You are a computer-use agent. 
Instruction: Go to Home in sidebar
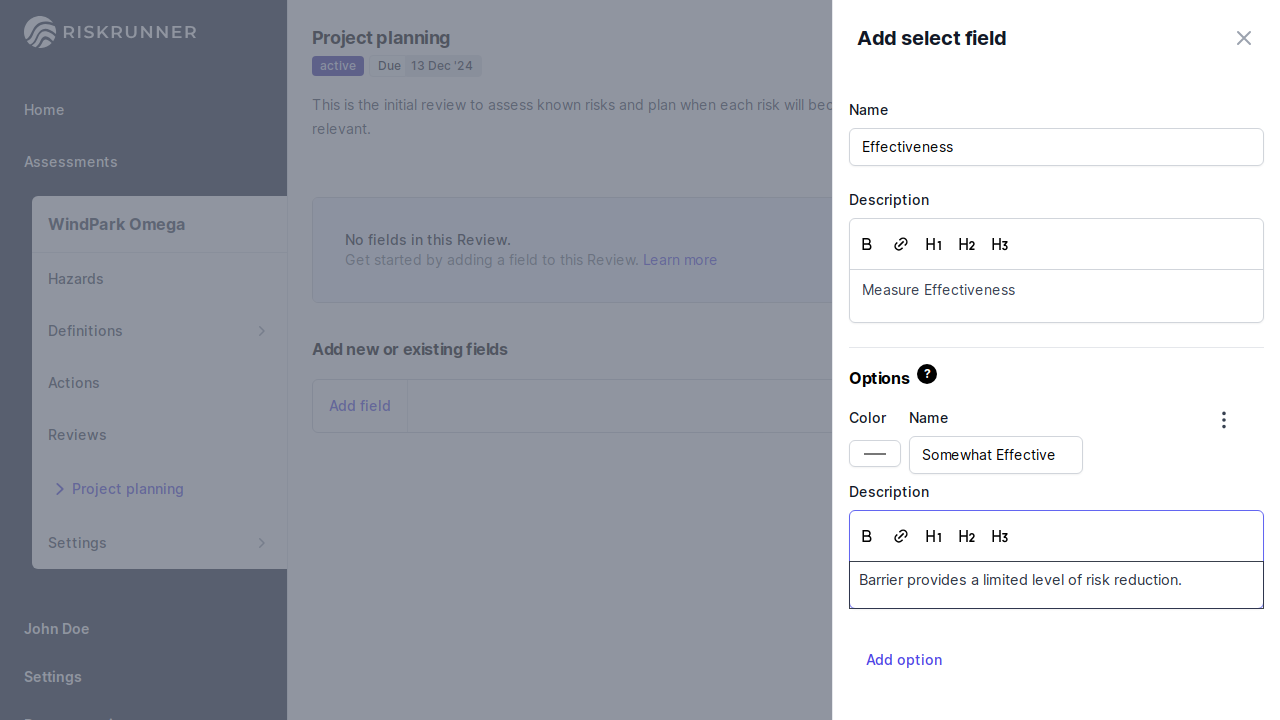point(44,110)
